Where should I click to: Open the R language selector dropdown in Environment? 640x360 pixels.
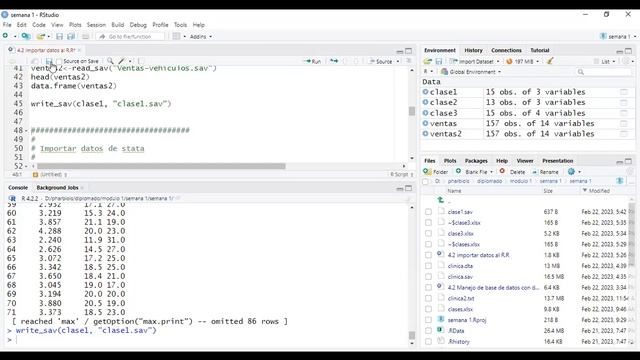pyautogui.click(x=428, y=72)
